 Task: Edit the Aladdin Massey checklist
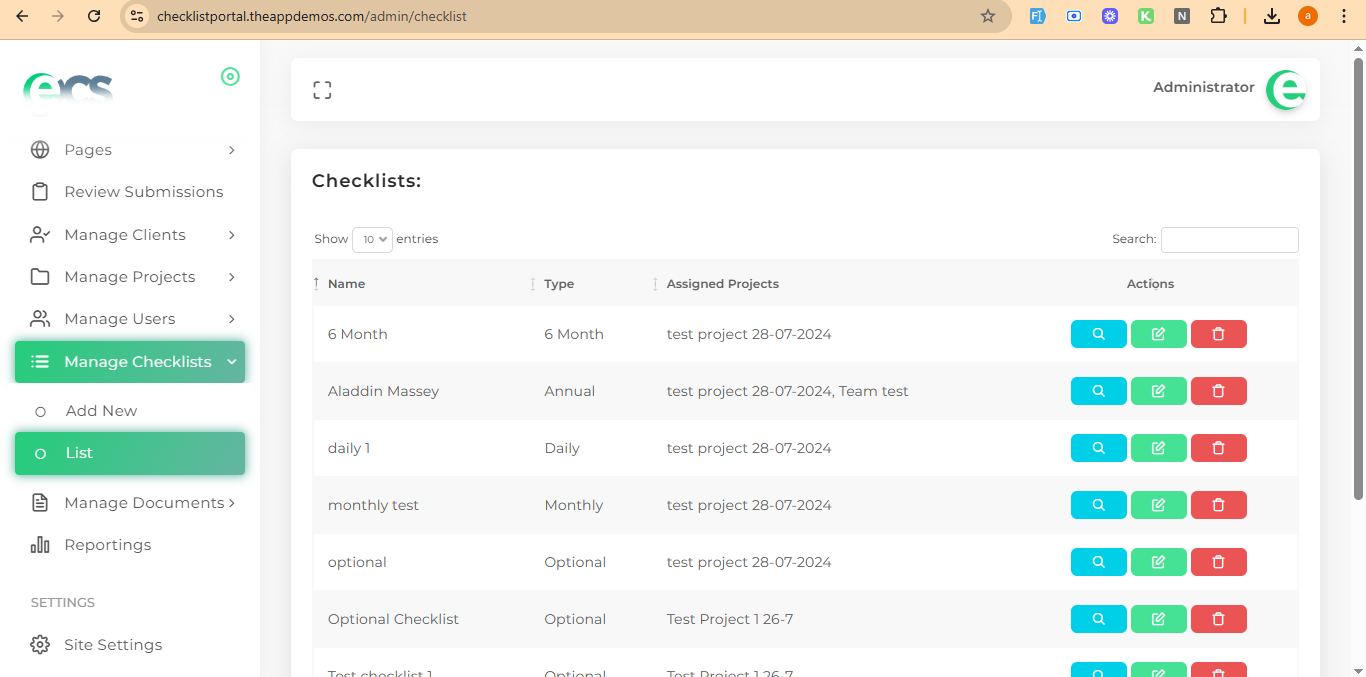1158,391
